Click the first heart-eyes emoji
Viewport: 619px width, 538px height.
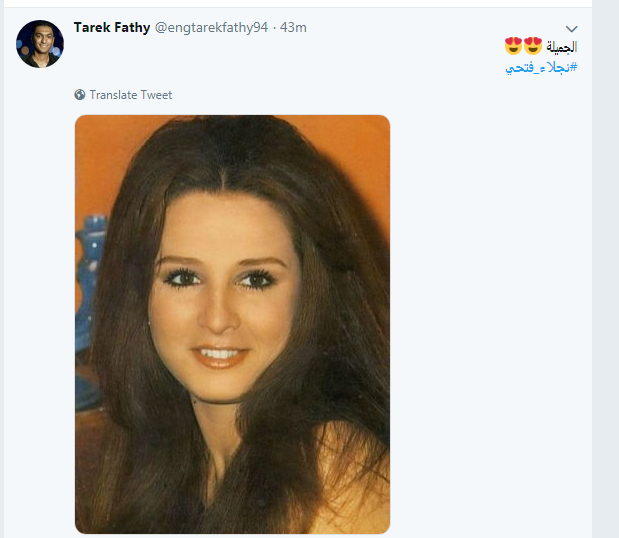(x=513, y=46)
